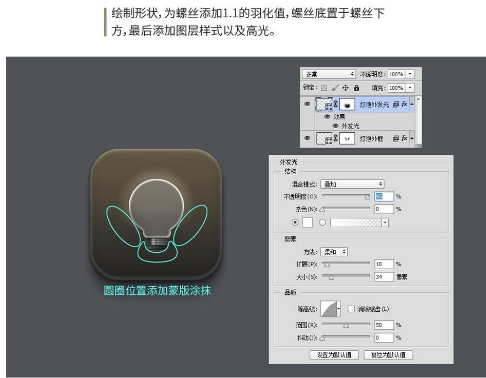Hide the 灯泡外发光 layer

[x=307, y=104]
